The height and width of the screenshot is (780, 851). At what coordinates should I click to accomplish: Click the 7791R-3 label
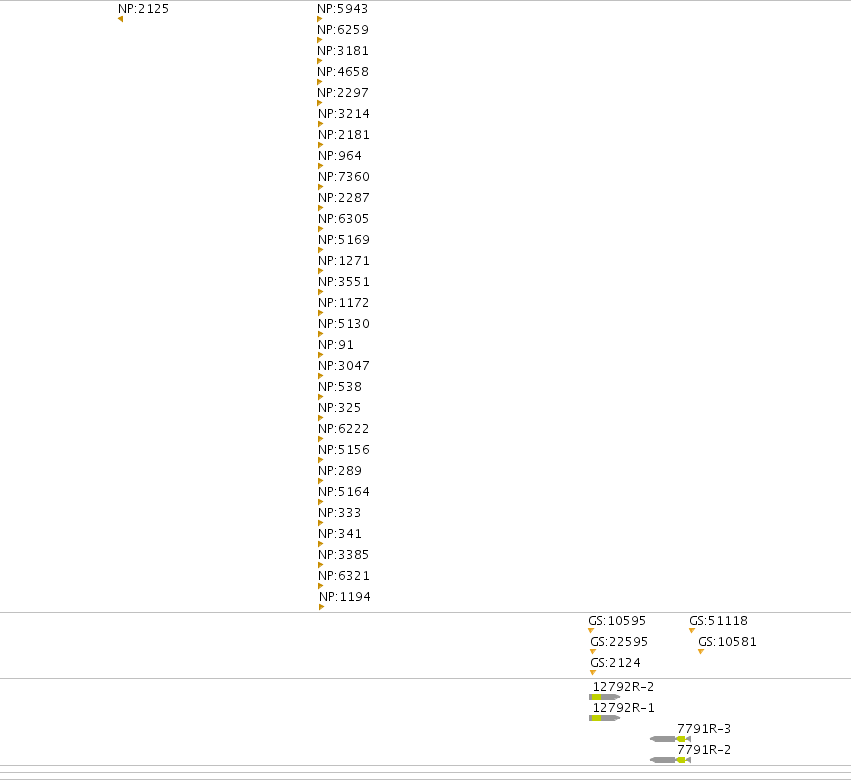pos(704,729)
